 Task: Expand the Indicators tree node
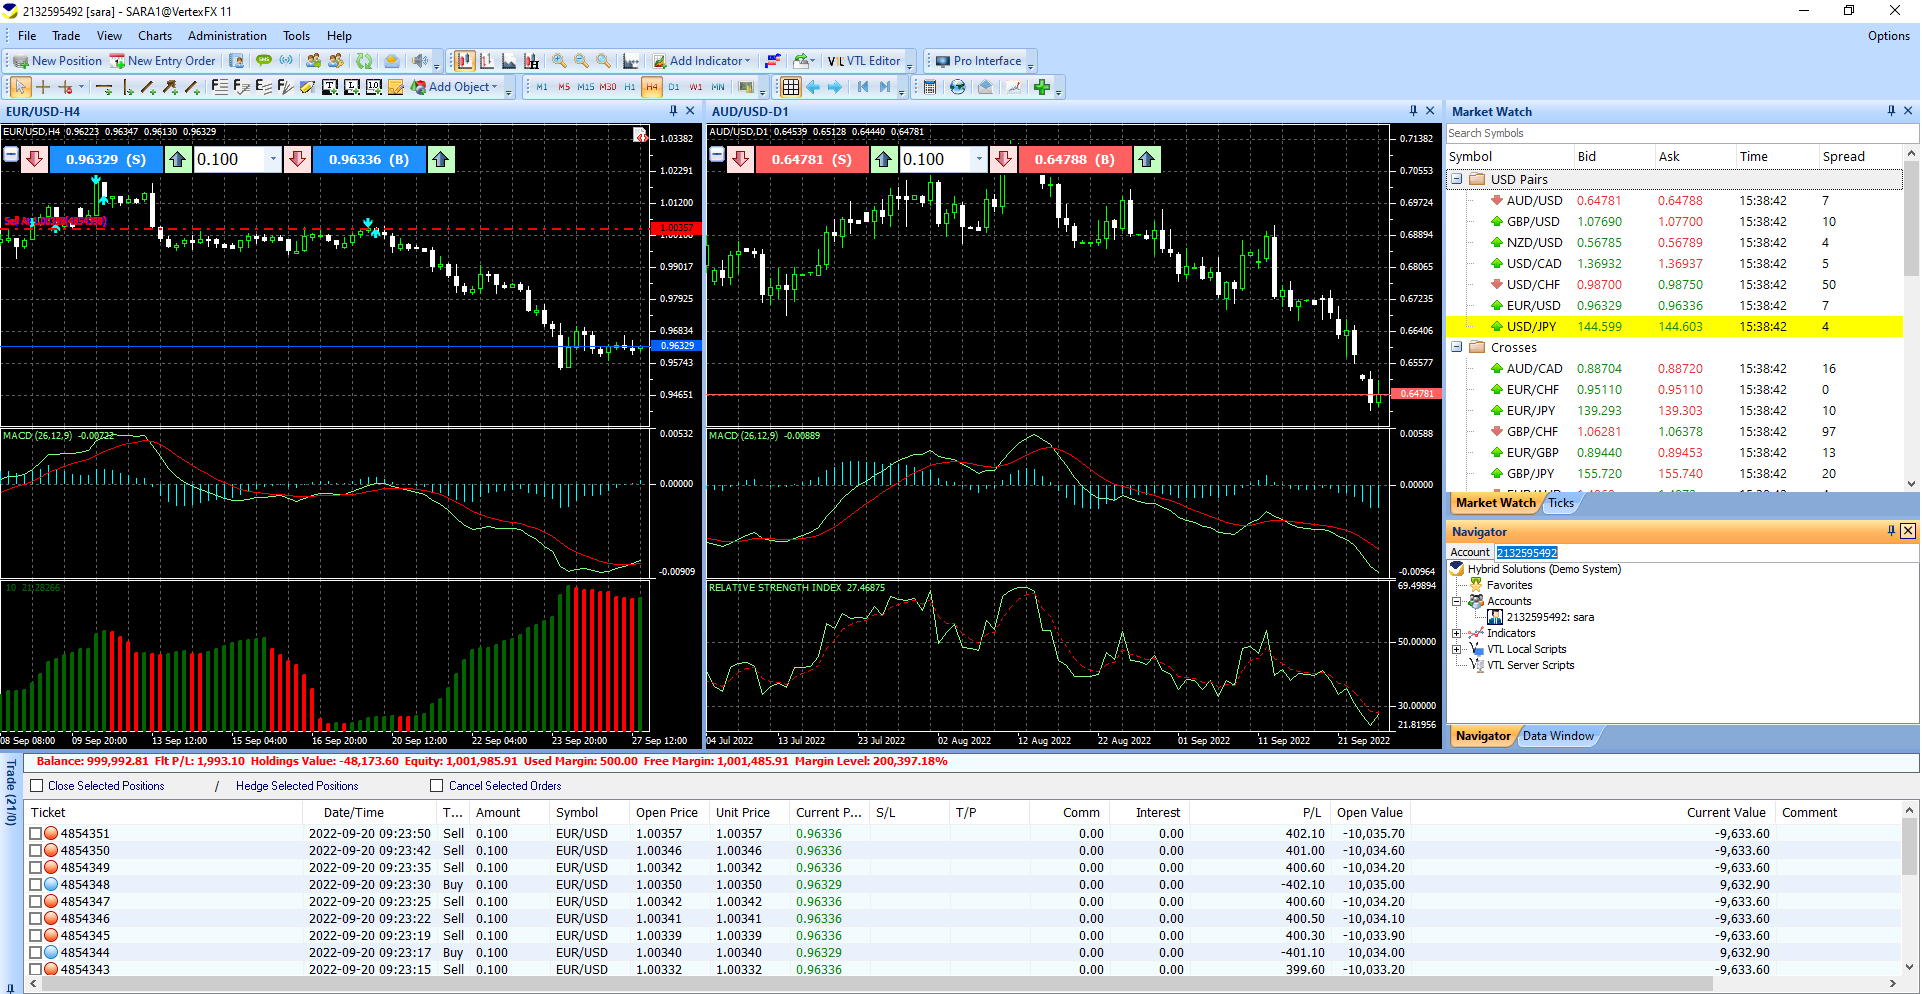pyautogui.click(x=1457, y=633)
